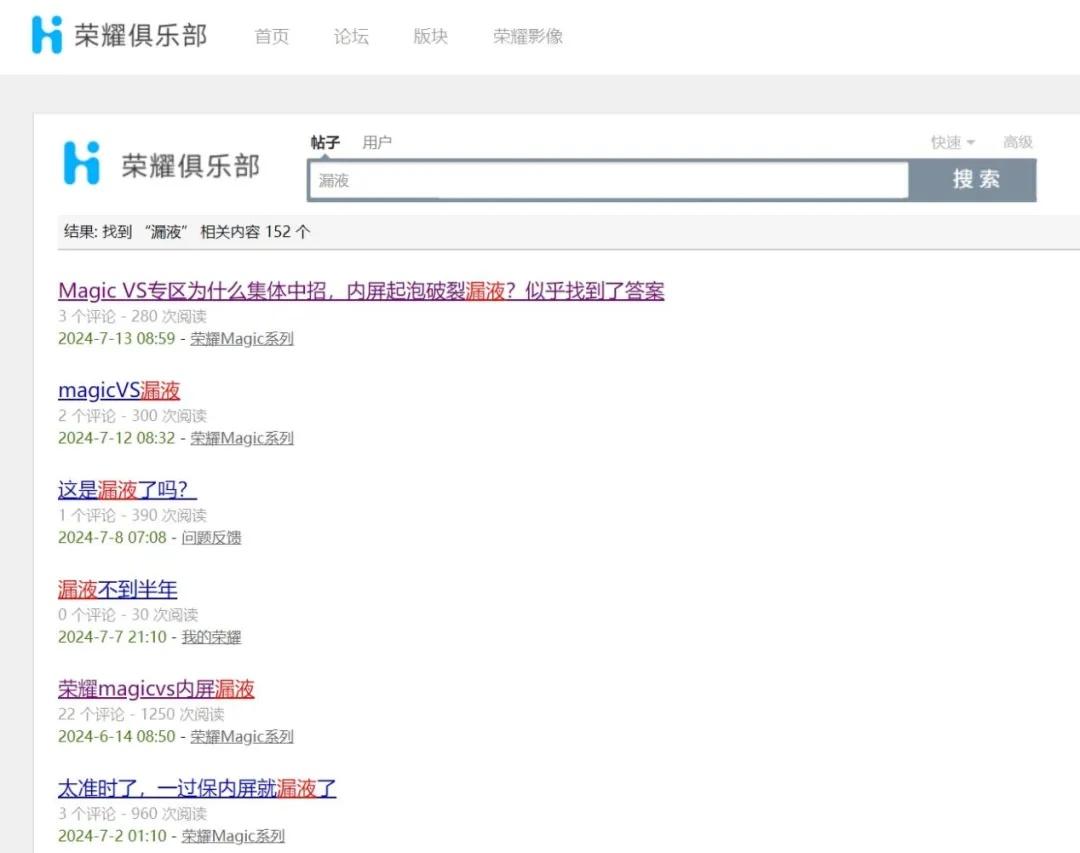Click the 搜索 button
This screenshot has height=853, width=1080.
point(973,180)
